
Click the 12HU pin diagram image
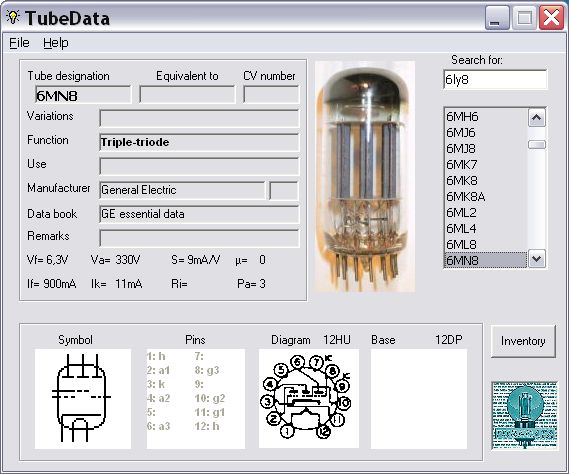(308, 399)
